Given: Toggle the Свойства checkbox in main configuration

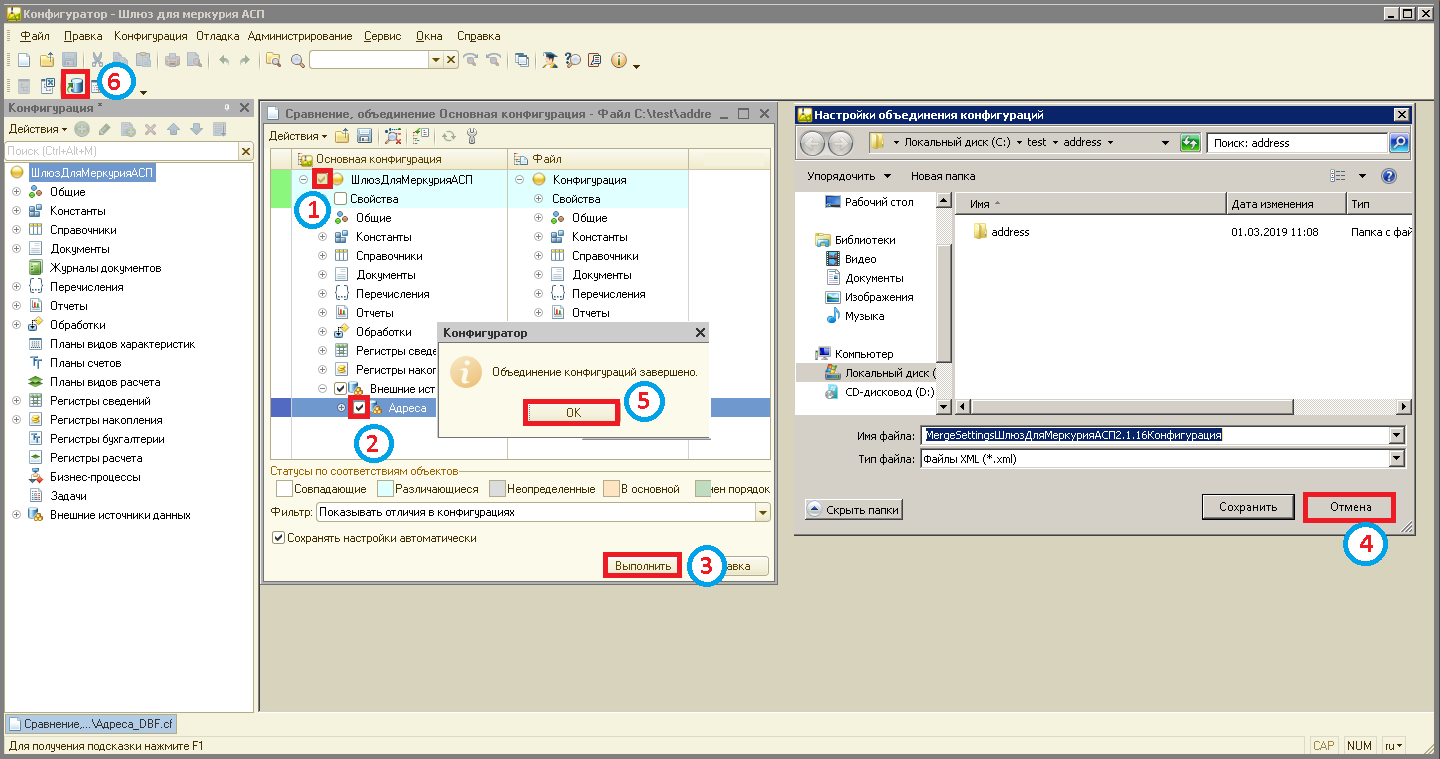Looking at the screenshot, I should [x=340, y=199].
